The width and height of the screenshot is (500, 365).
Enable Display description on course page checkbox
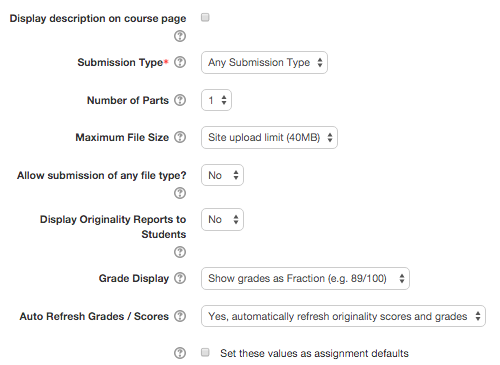205,17
